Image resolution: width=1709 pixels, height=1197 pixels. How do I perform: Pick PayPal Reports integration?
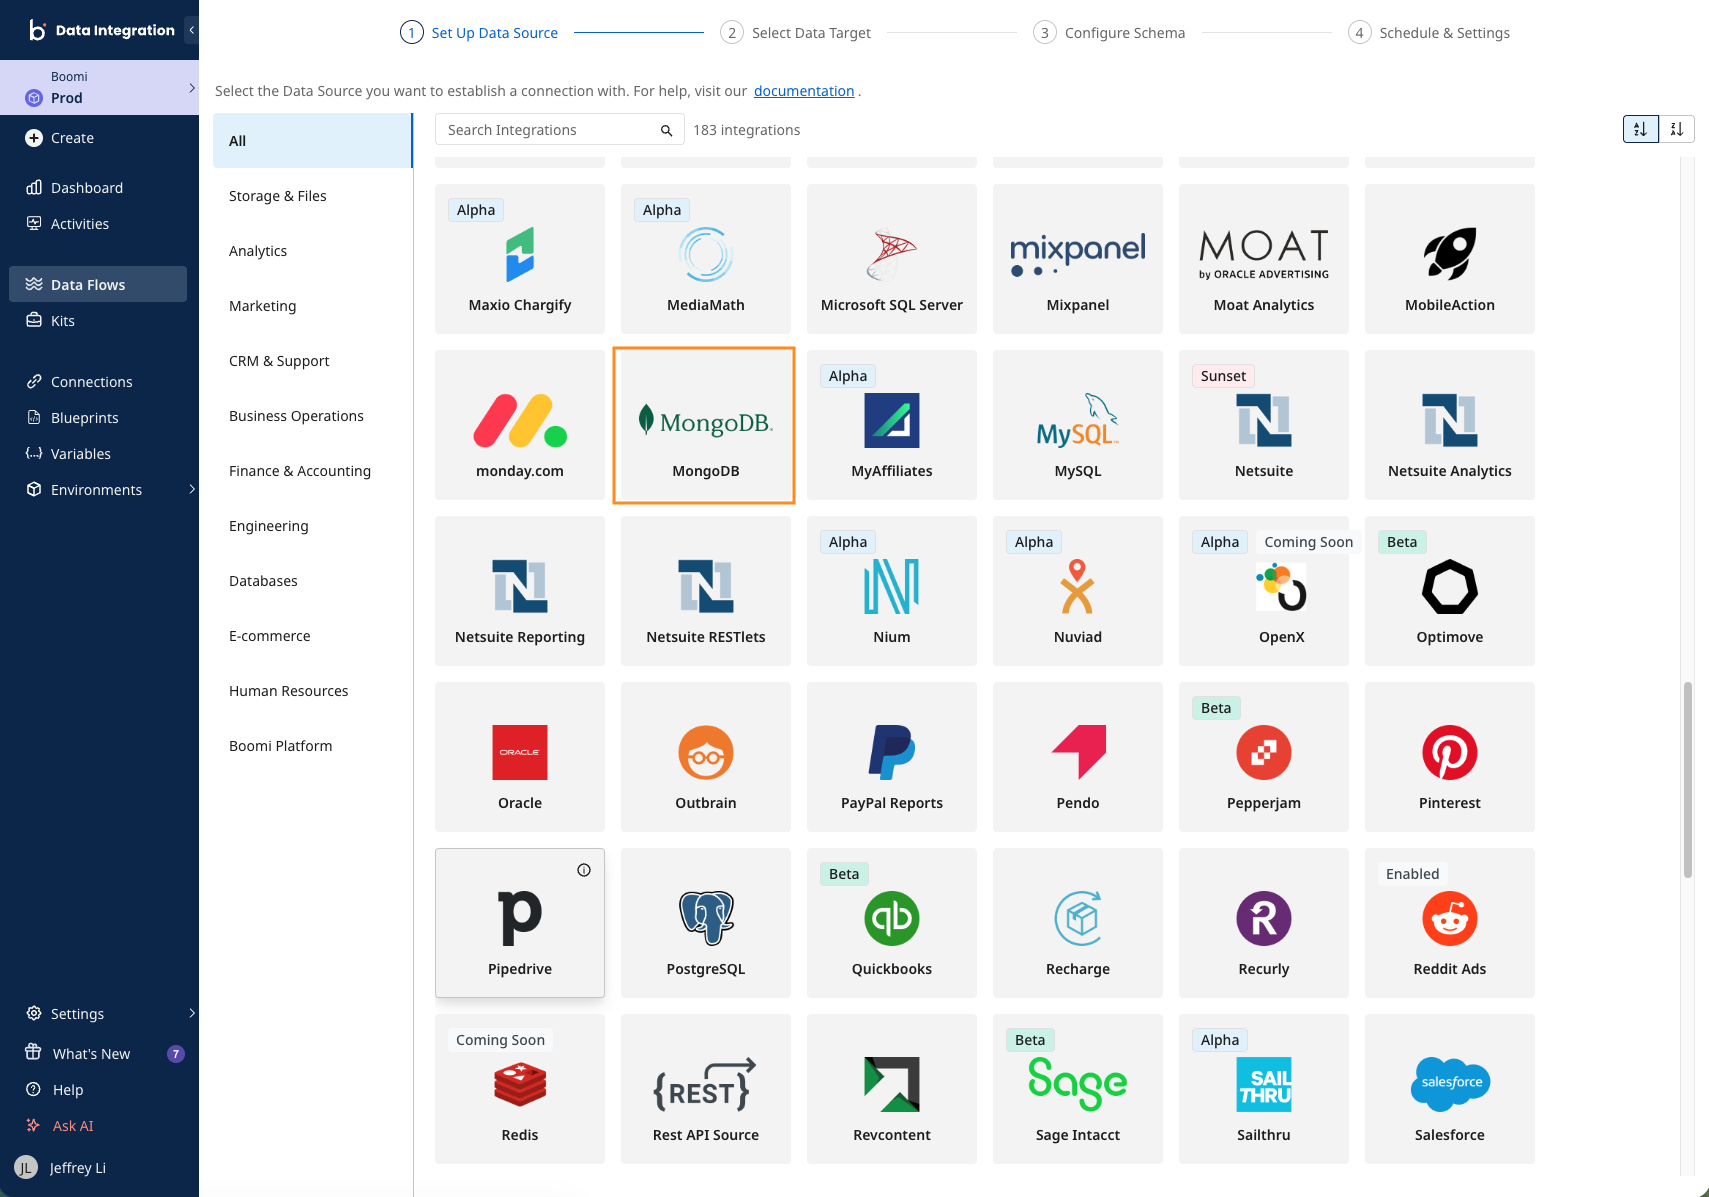pos(892,757)
